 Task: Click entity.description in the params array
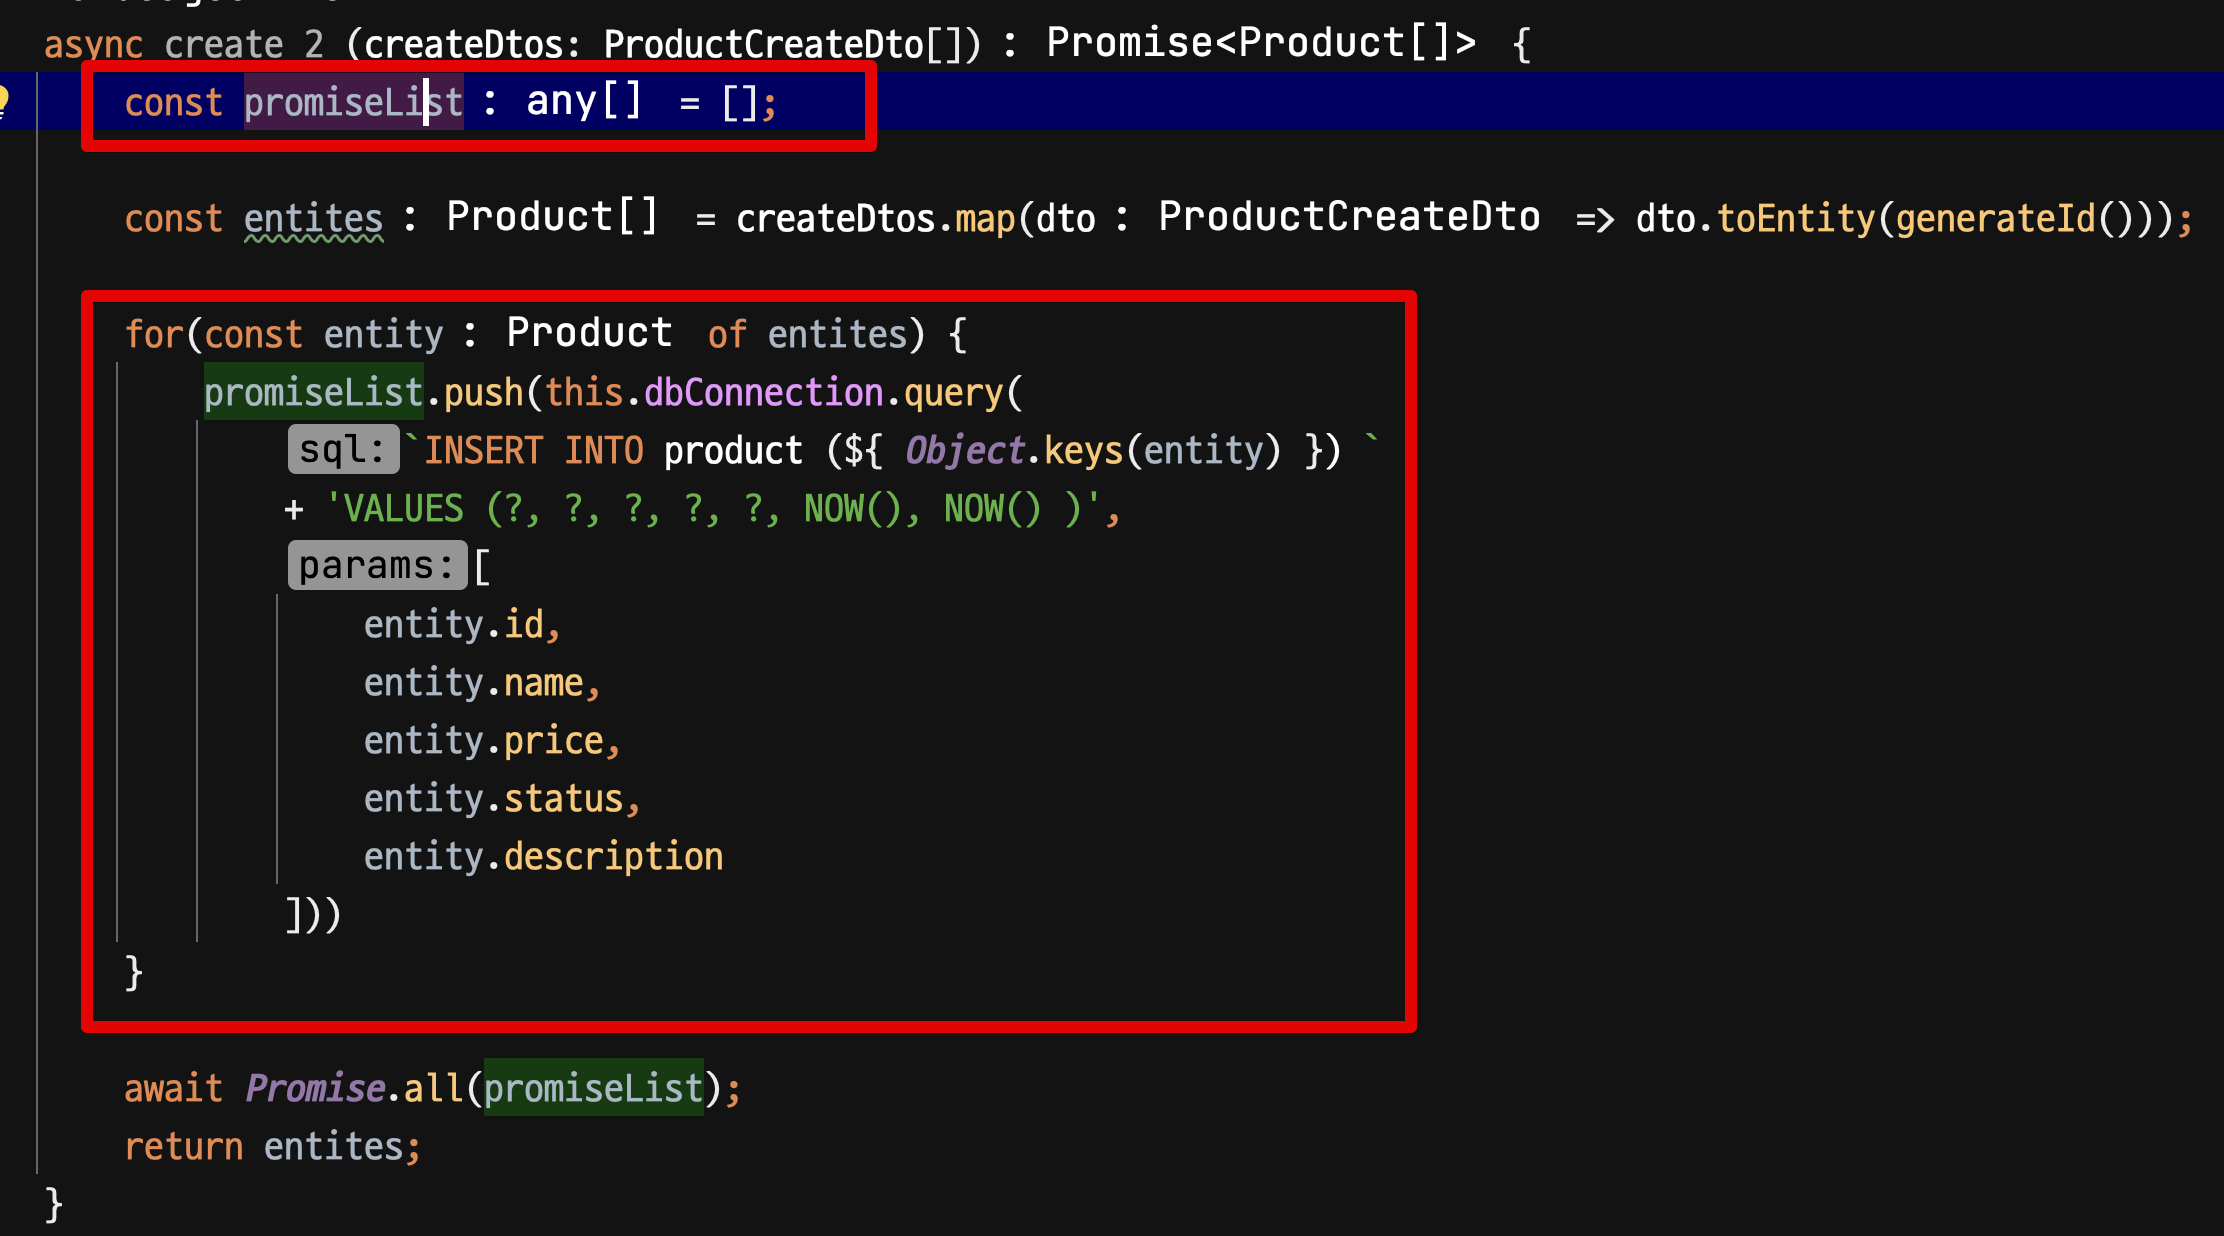[x=543, y=856]
